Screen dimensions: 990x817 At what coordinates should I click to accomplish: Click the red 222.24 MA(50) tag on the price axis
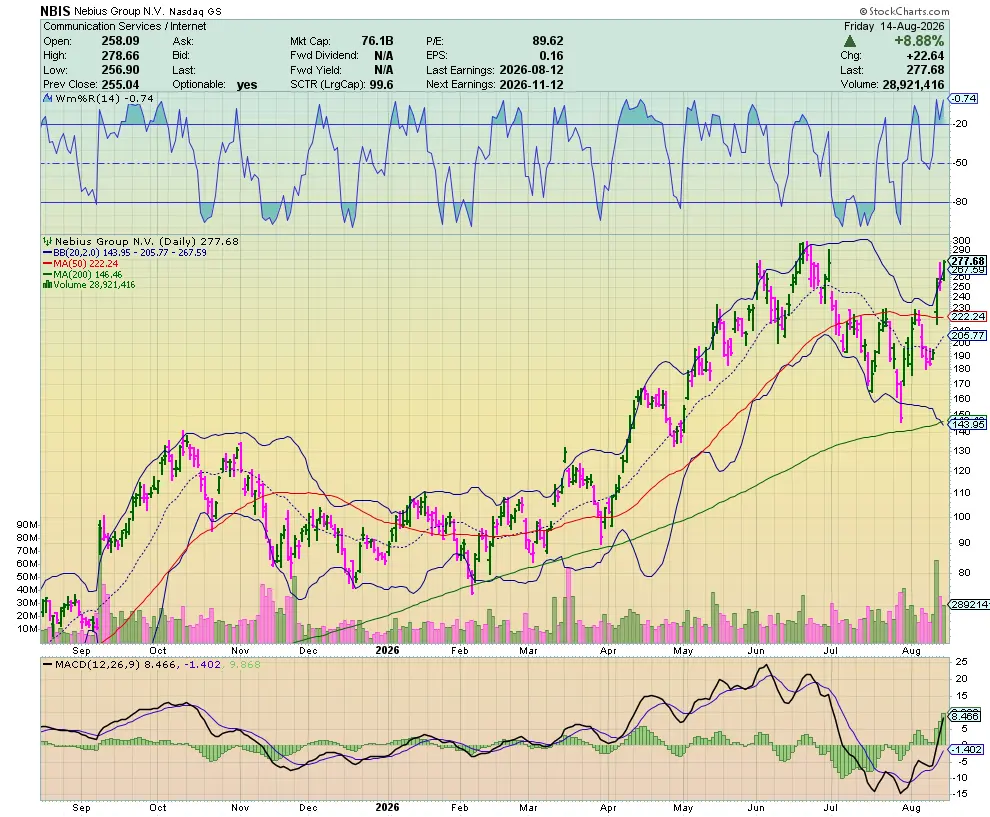coord(968,316)
